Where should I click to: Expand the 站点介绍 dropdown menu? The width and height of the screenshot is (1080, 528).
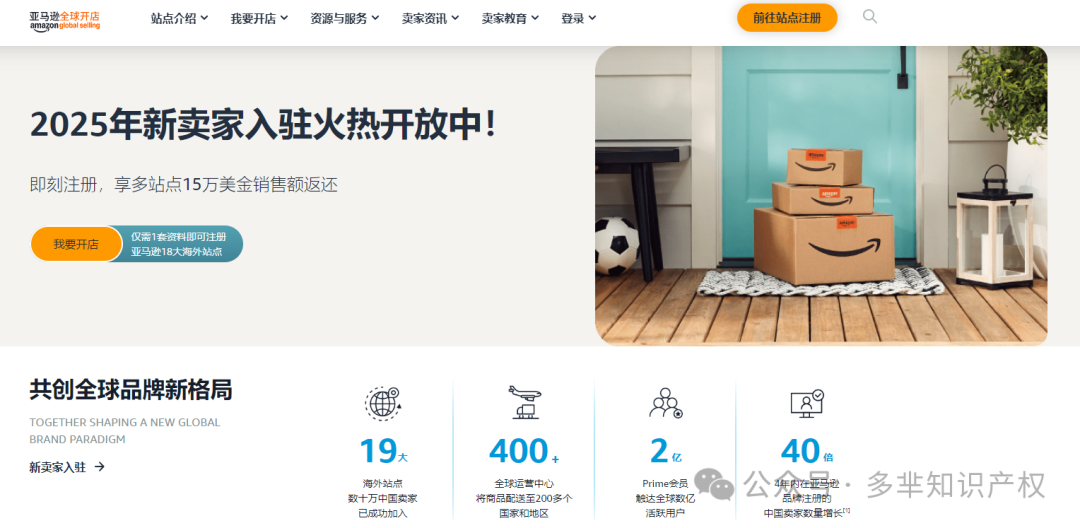(x=179, y=19)
